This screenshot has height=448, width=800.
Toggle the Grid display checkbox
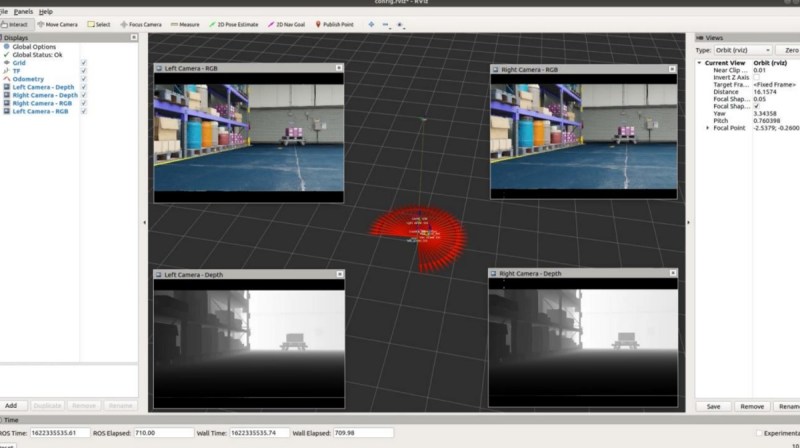point(84,63)
